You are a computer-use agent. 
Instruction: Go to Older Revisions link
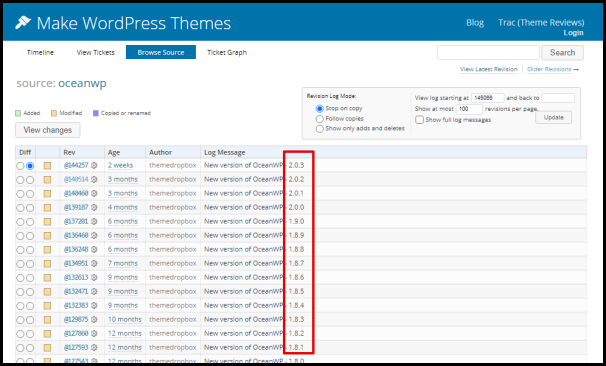(549, 69)
